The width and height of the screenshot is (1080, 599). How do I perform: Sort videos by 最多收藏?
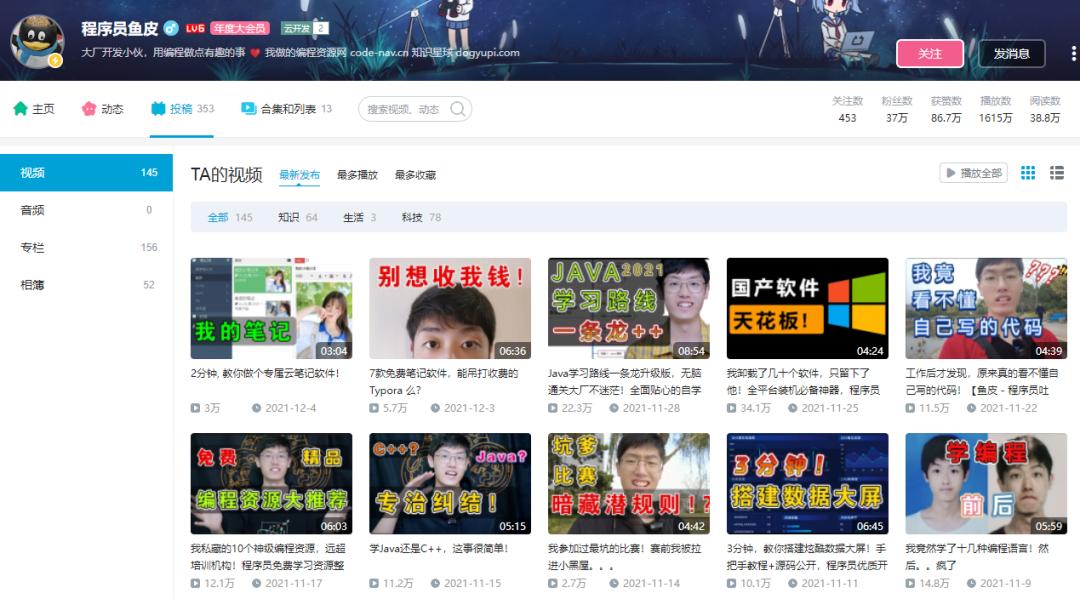pyautogui.click(x=415, y=175)
